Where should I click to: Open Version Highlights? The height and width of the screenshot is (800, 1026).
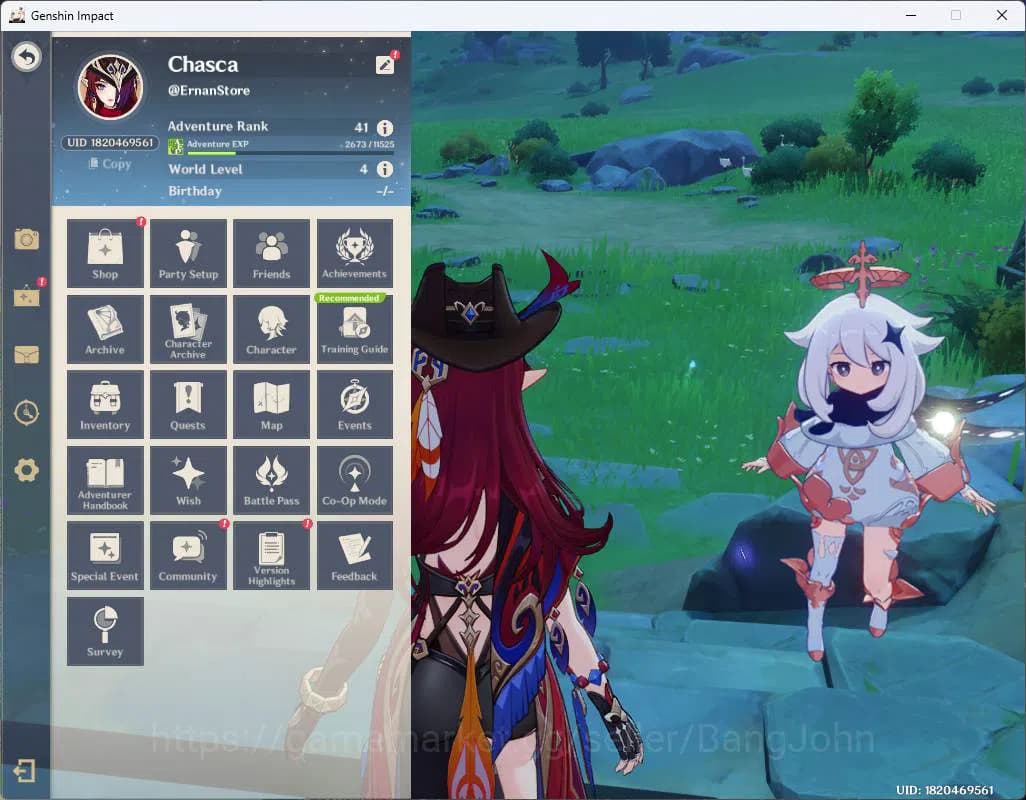(272, 555)
